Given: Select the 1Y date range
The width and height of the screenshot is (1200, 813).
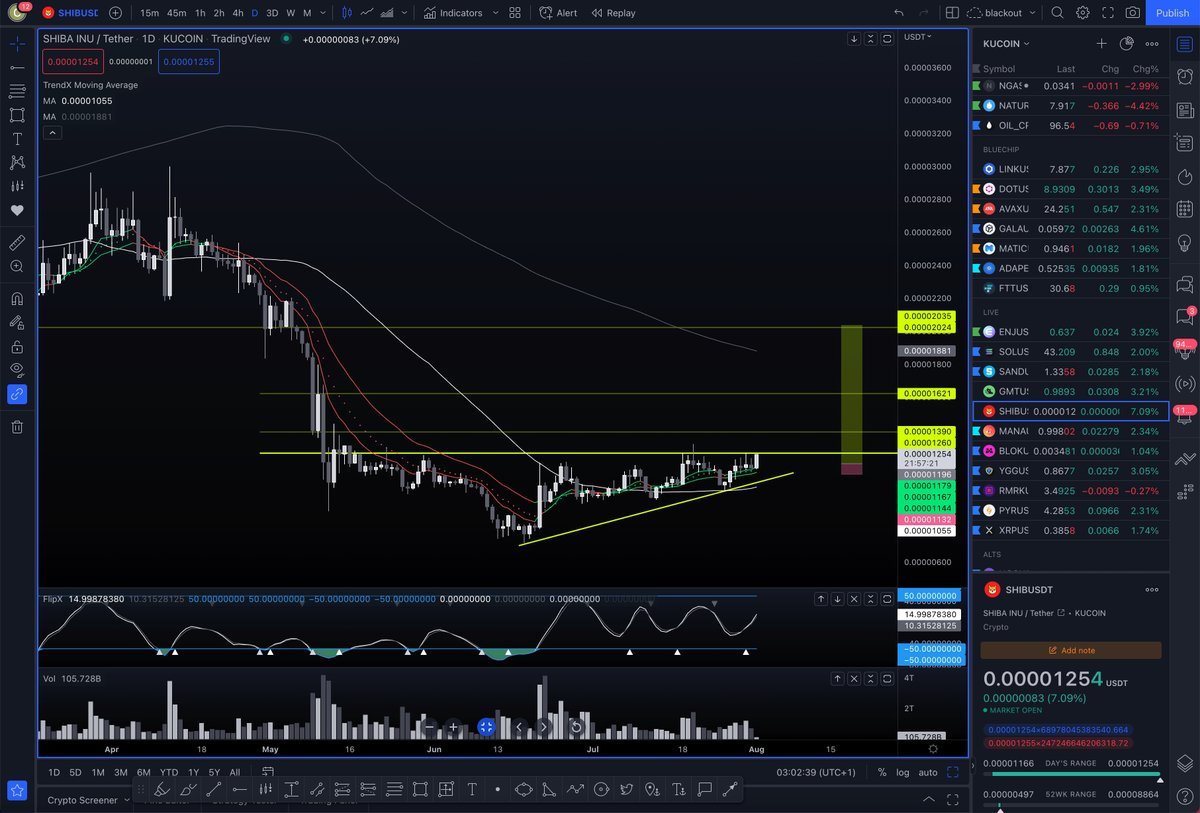Looking at the screenshot, I should 193,772.
